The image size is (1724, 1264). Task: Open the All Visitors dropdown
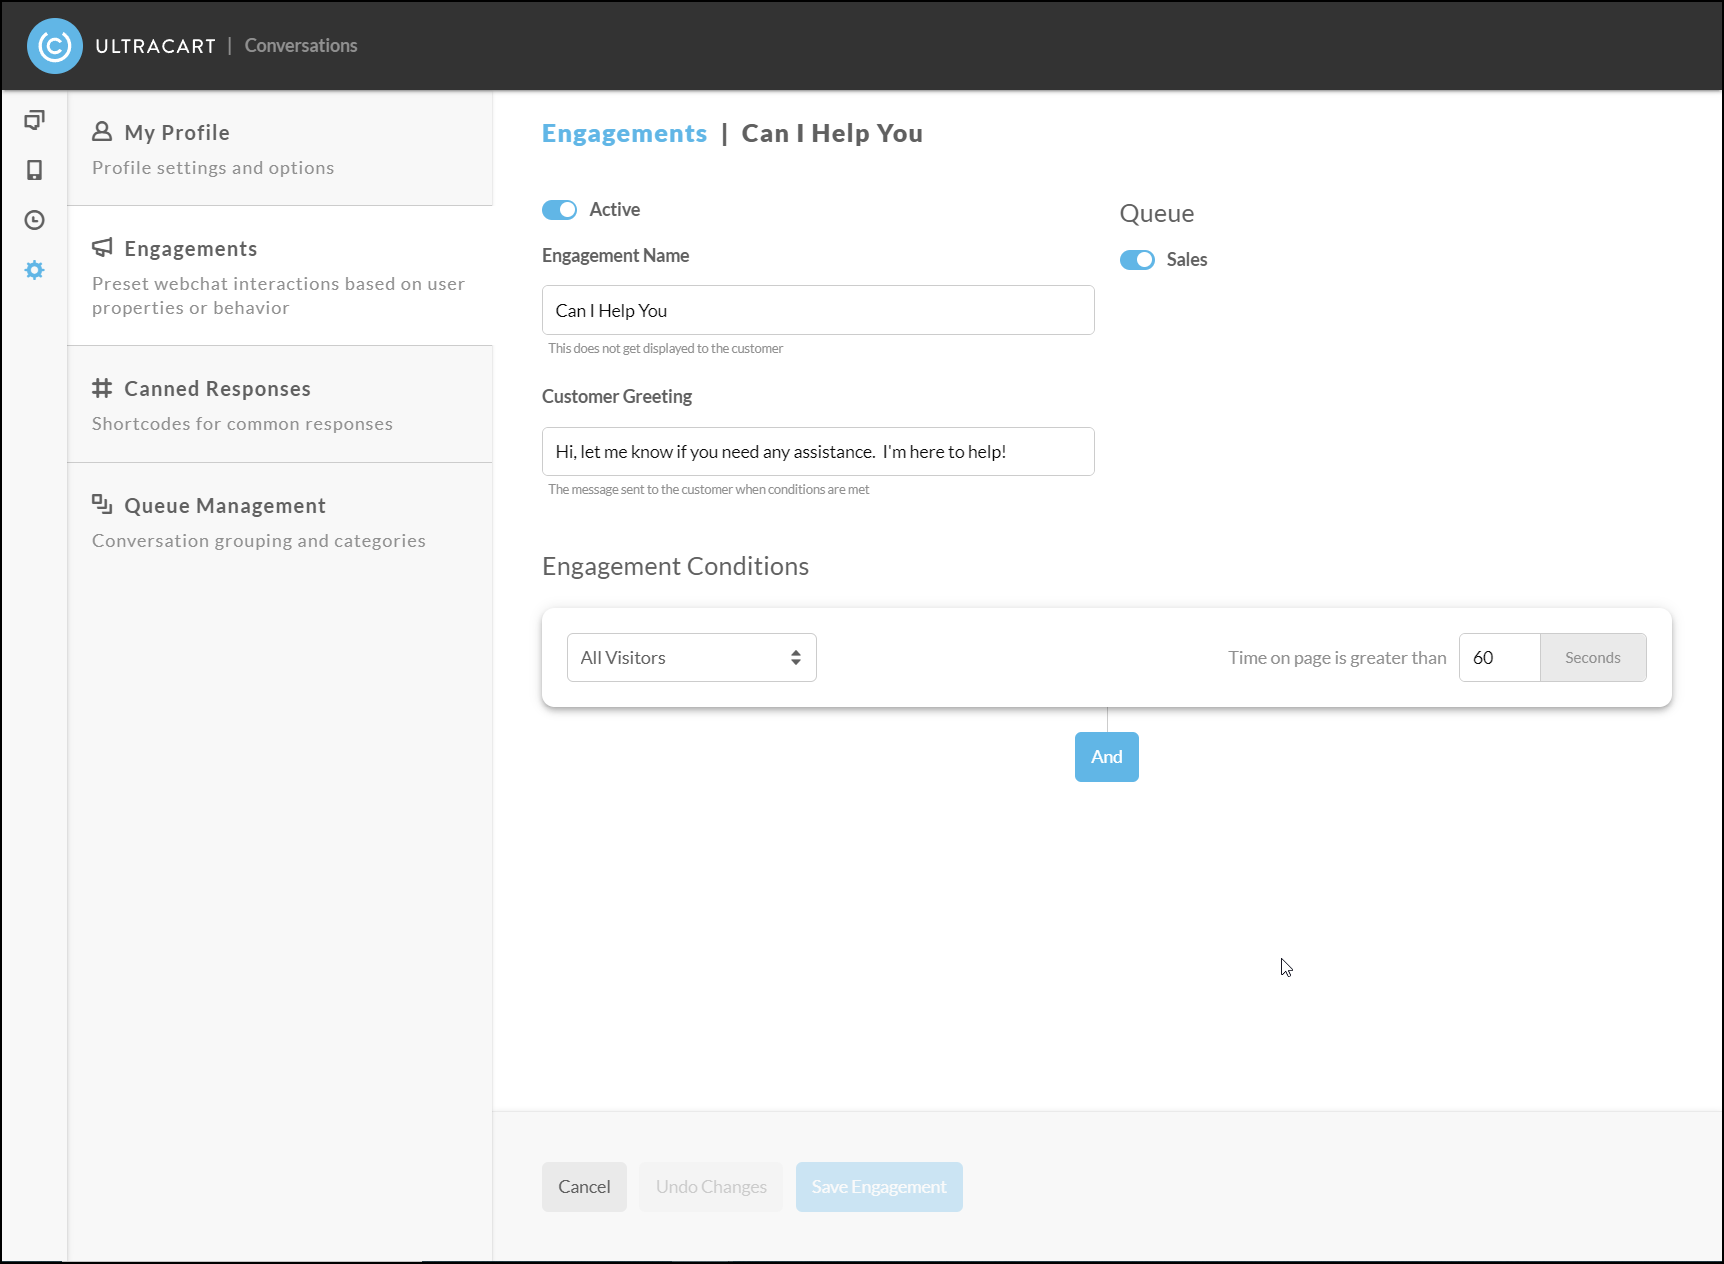point(692,658)
